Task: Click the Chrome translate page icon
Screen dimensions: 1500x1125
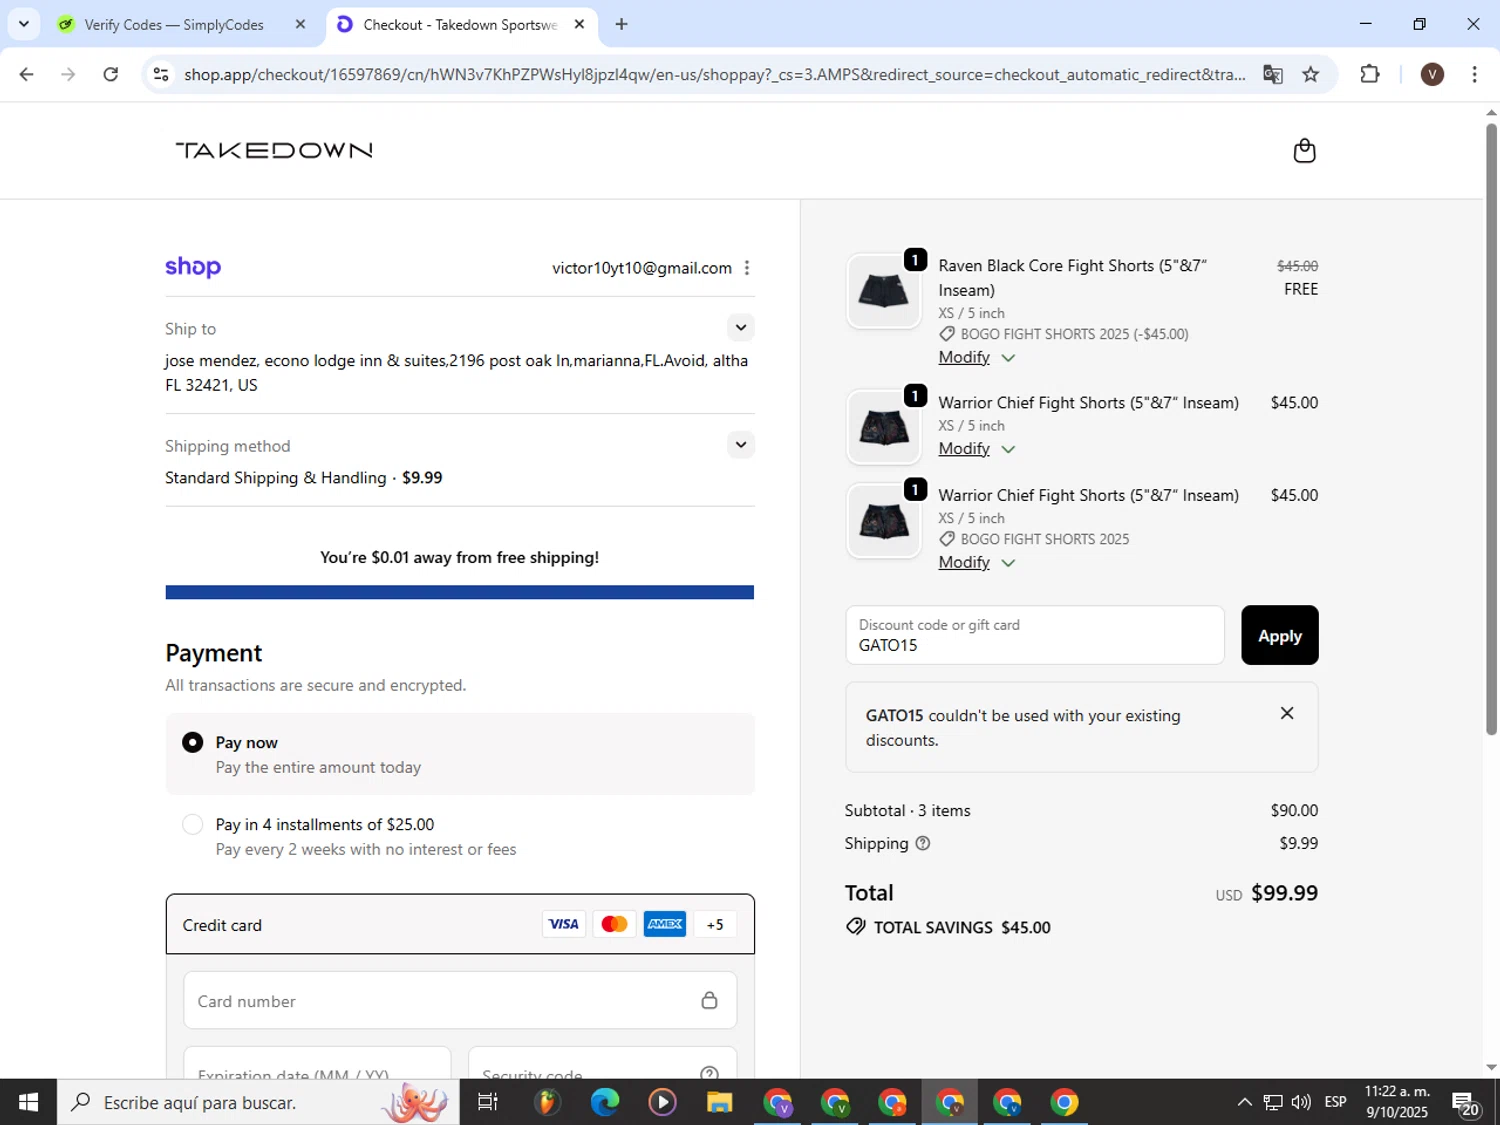Action: coord(1272,74)
